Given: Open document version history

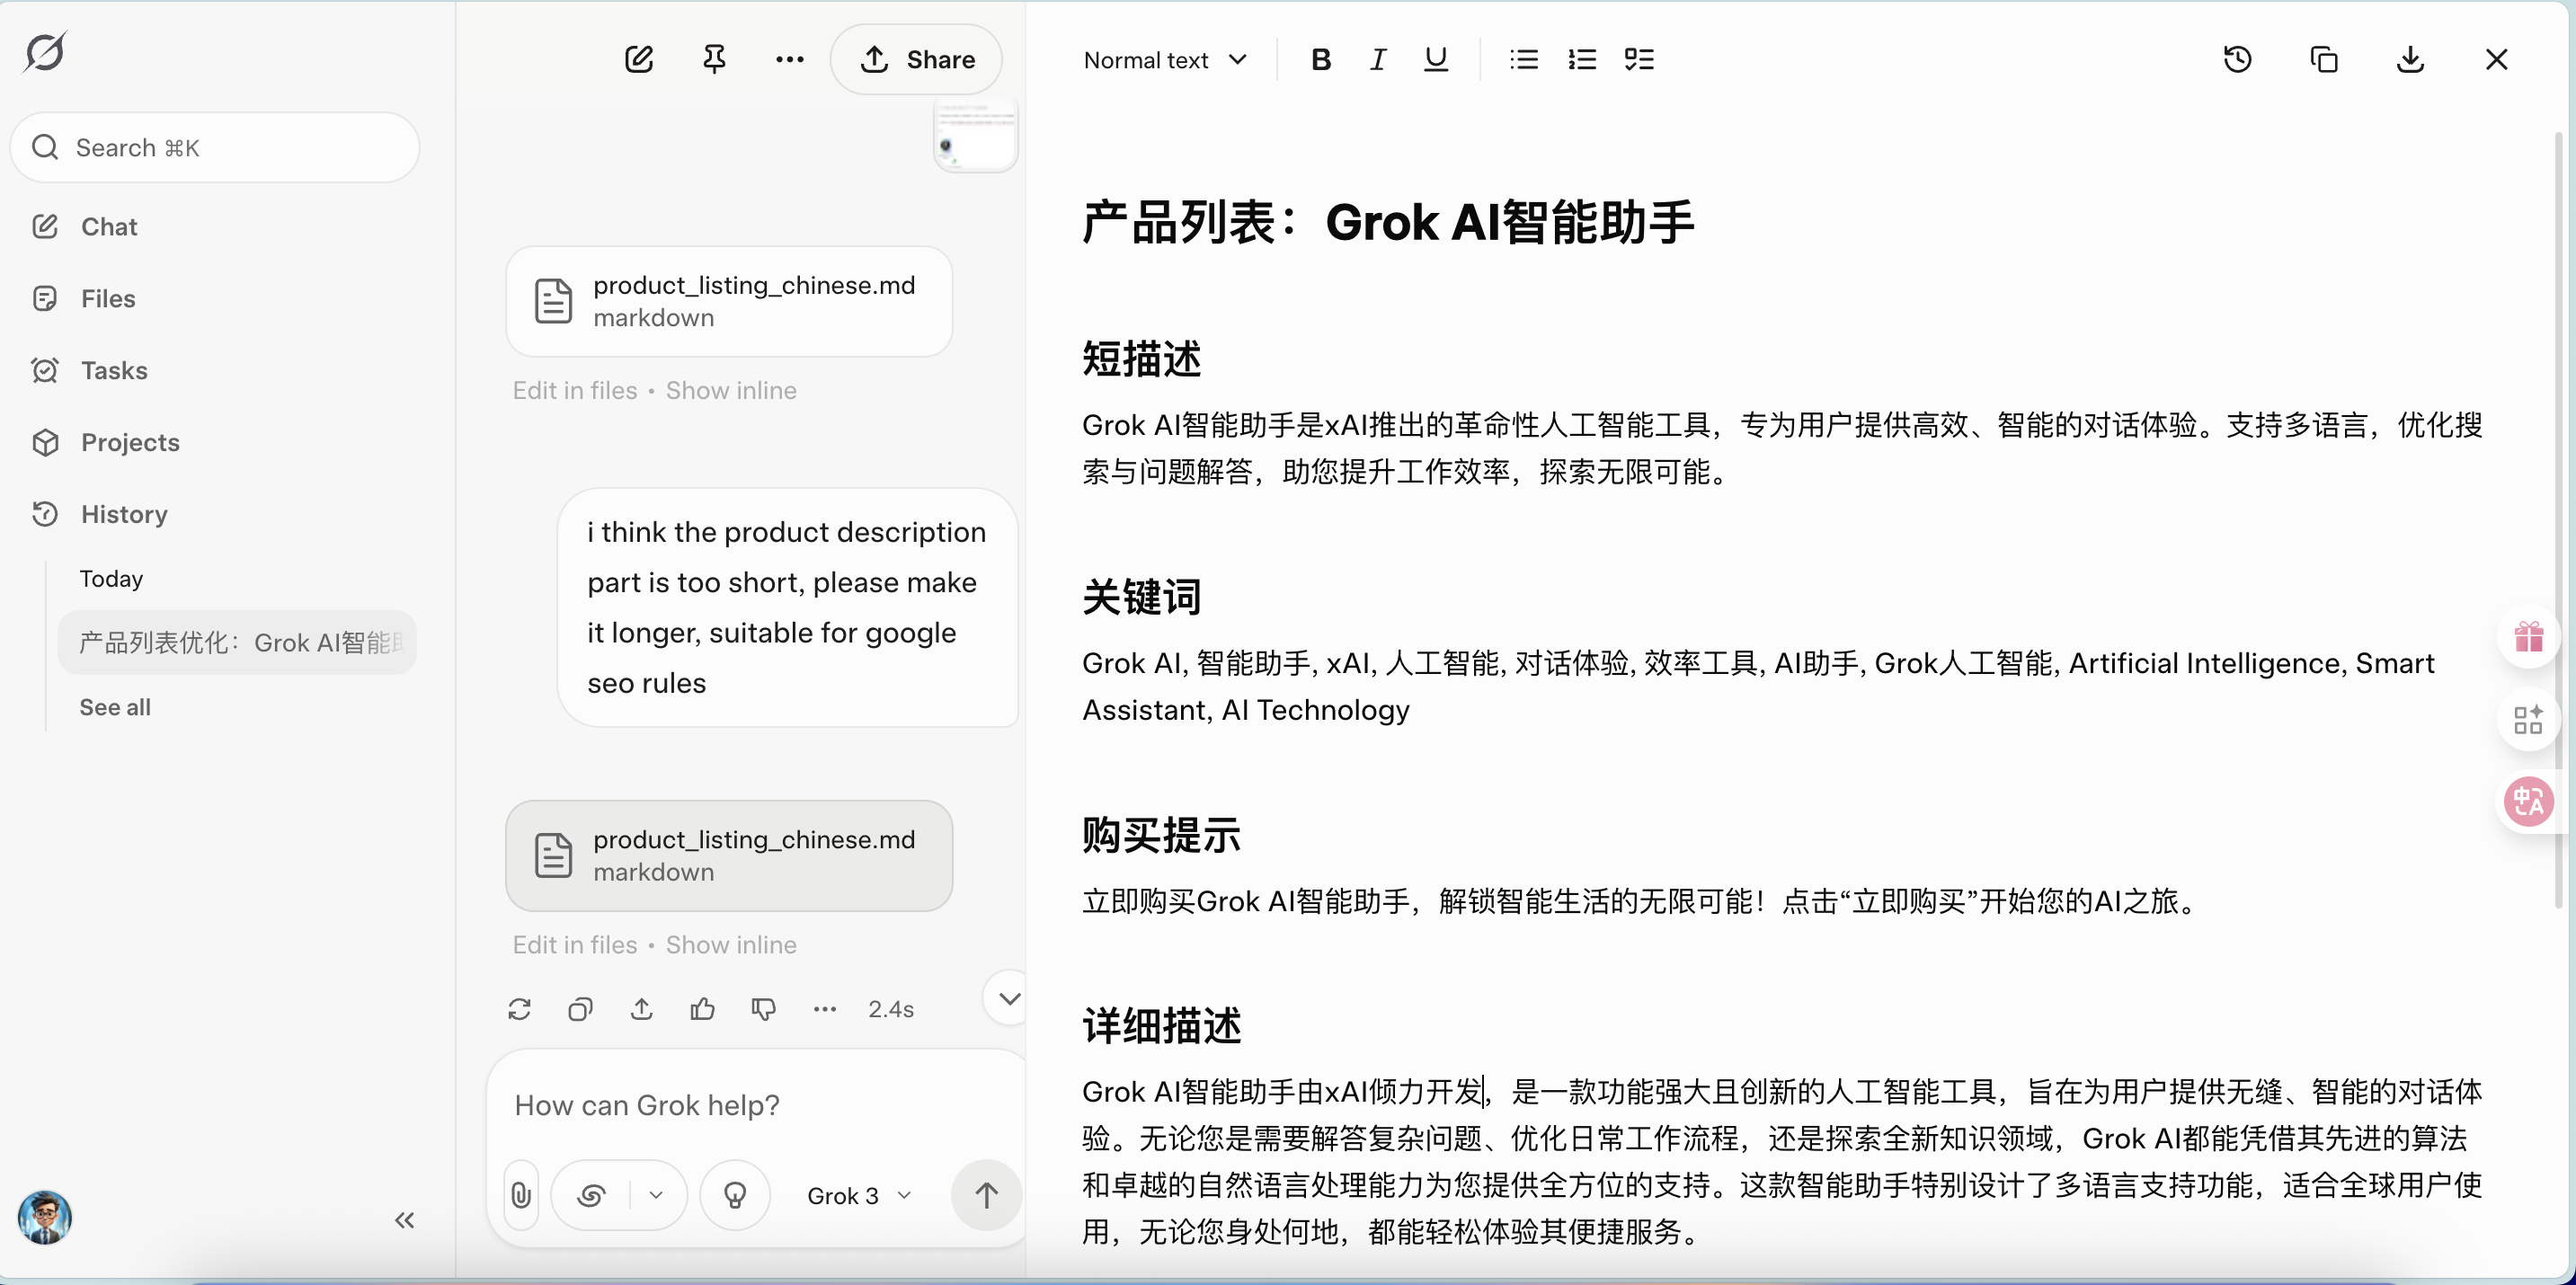Looking at the screenshot, I should click(2238, 60).
